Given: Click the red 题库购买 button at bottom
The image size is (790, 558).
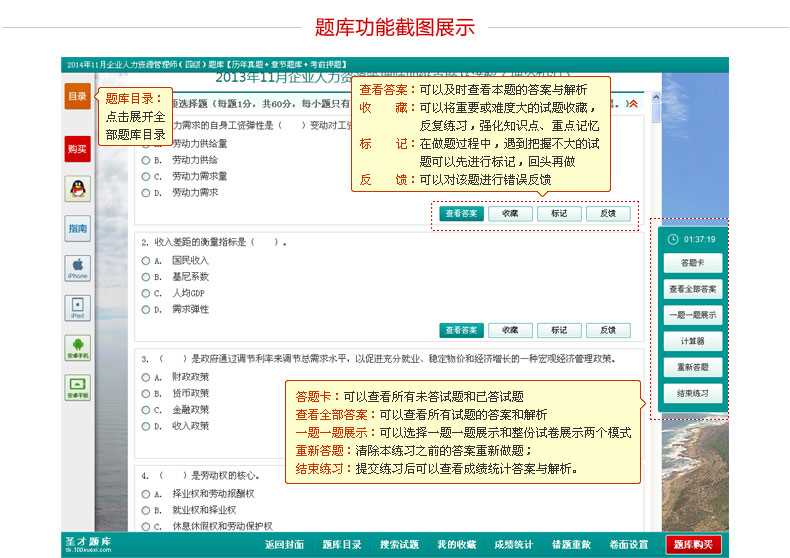Looking at the screenshot, I should pyautogui.click(x=693, y=545).
